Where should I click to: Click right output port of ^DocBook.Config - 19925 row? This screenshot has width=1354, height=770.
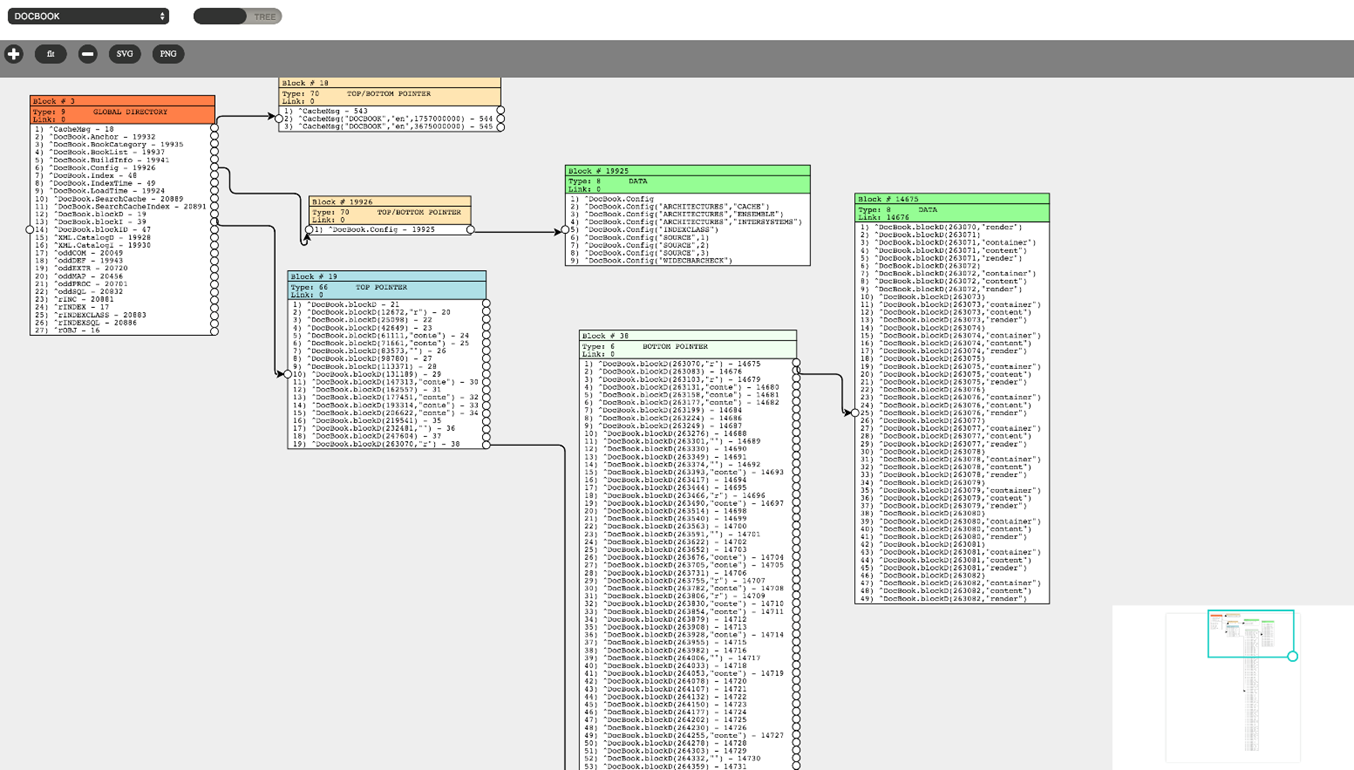[x=471, y=230]
